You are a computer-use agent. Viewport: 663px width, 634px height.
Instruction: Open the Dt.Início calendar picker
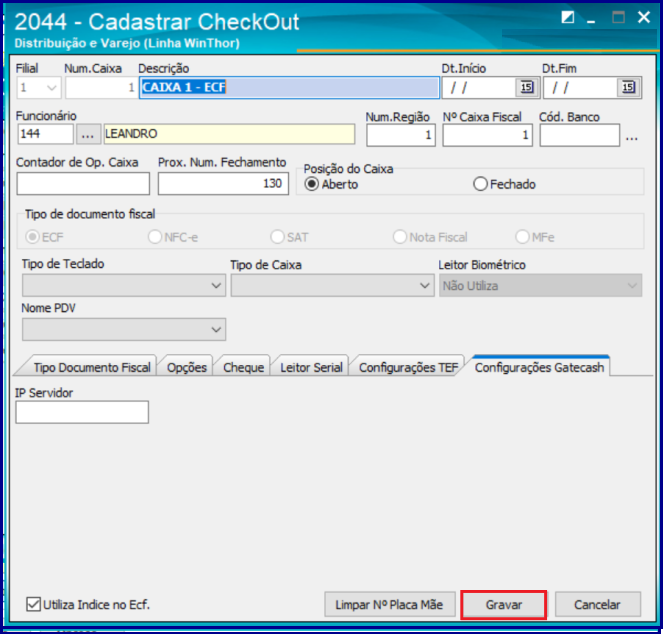point(526,88)
